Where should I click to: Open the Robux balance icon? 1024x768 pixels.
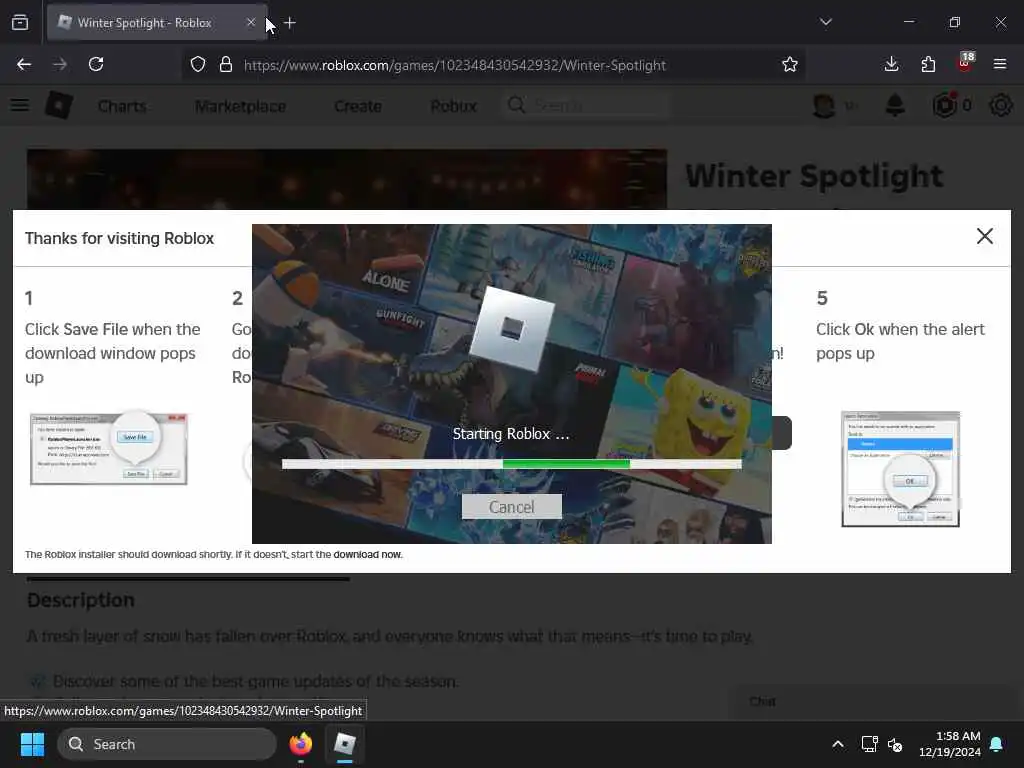coord(945,105)
